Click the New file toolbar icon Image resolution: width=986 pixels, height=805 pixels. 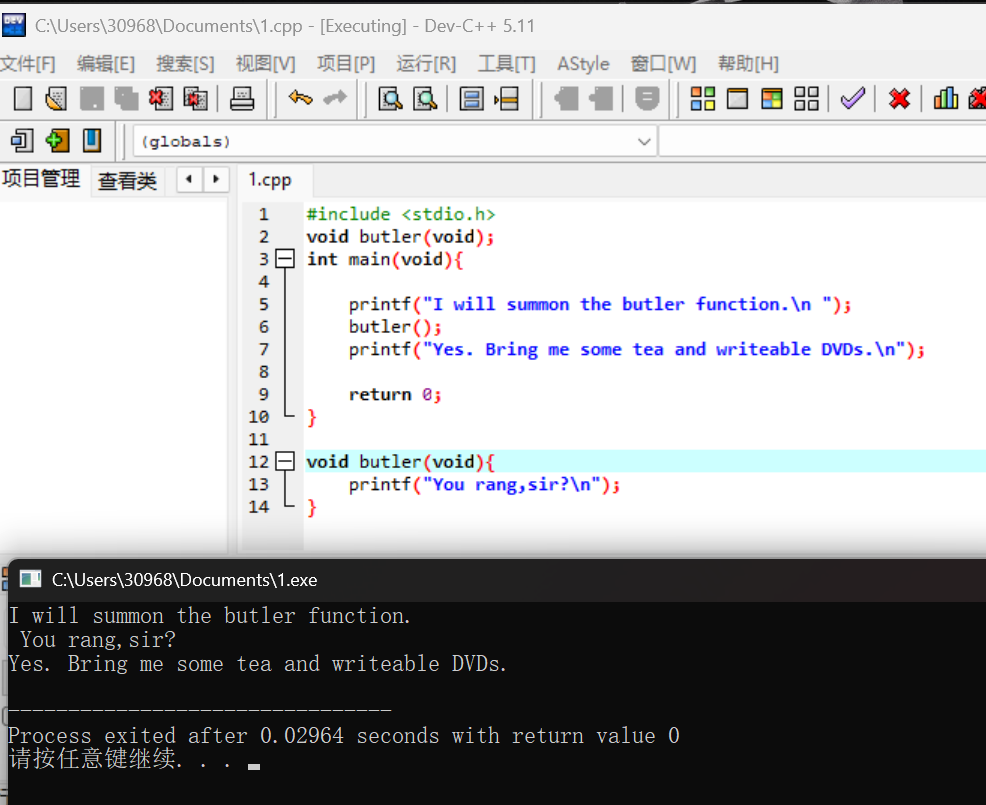point(23,99)
